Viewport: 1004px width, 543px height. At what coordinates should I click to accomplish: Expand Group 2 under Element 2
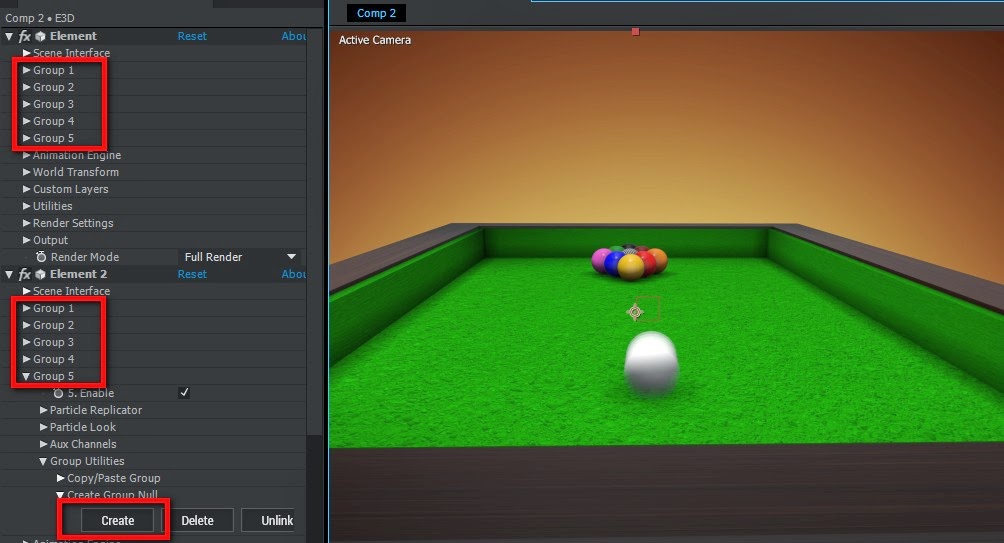[26, 325]
